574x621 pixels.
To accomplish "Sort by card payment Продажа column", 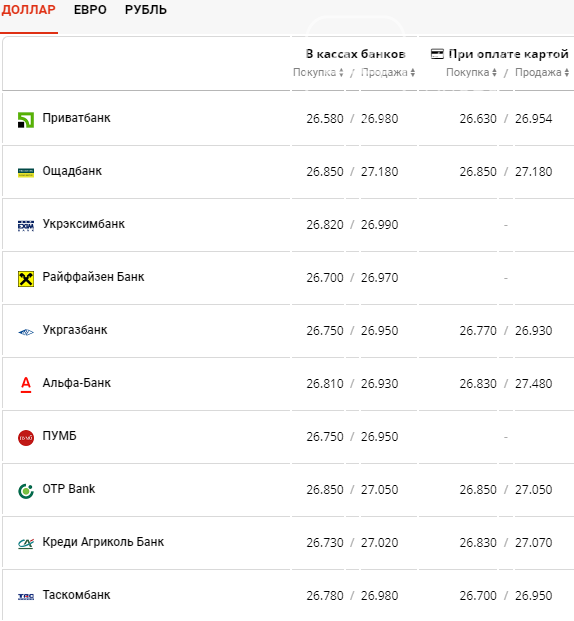I will (542, 72).
